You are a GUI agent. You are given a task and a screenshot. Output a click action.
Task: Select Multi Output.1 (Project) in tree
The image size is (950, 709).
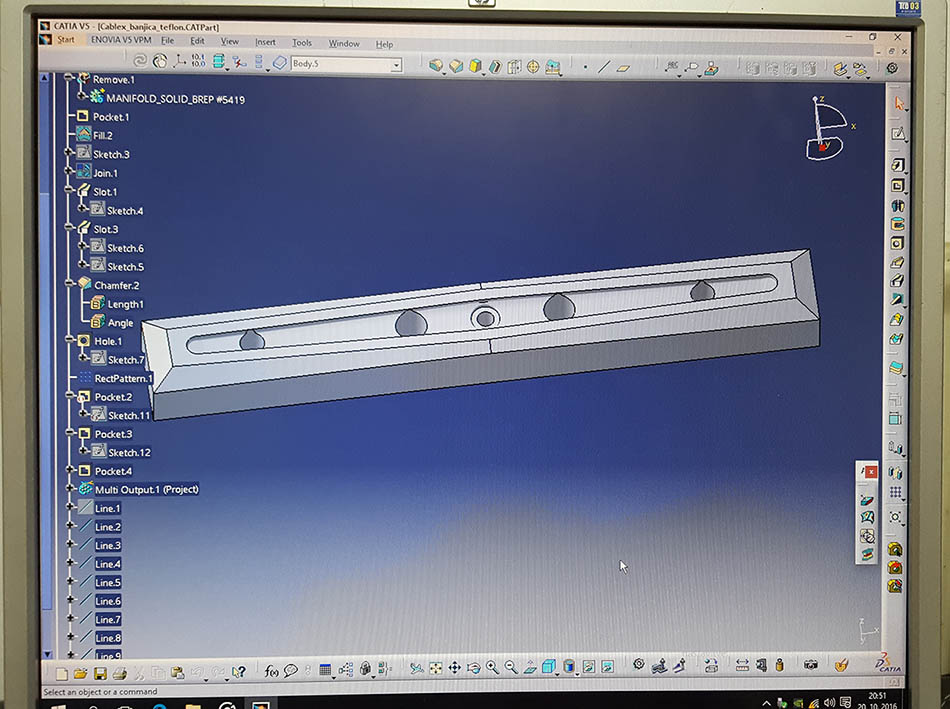tap(146, 489)
